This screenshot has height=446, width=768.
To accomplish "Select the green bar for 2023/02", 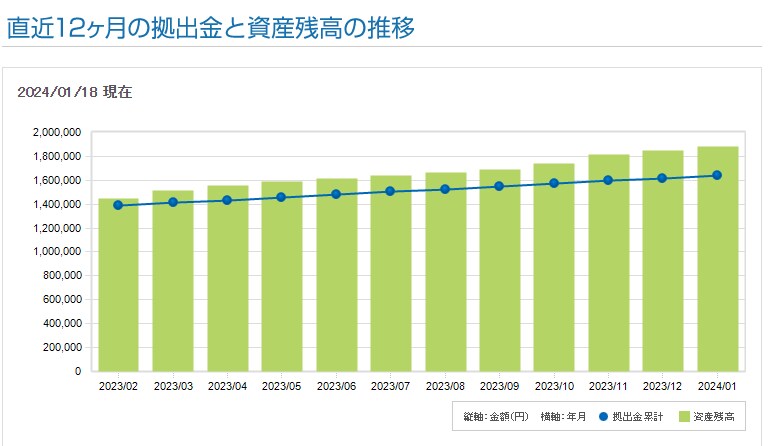I will [x=119, y=285].
